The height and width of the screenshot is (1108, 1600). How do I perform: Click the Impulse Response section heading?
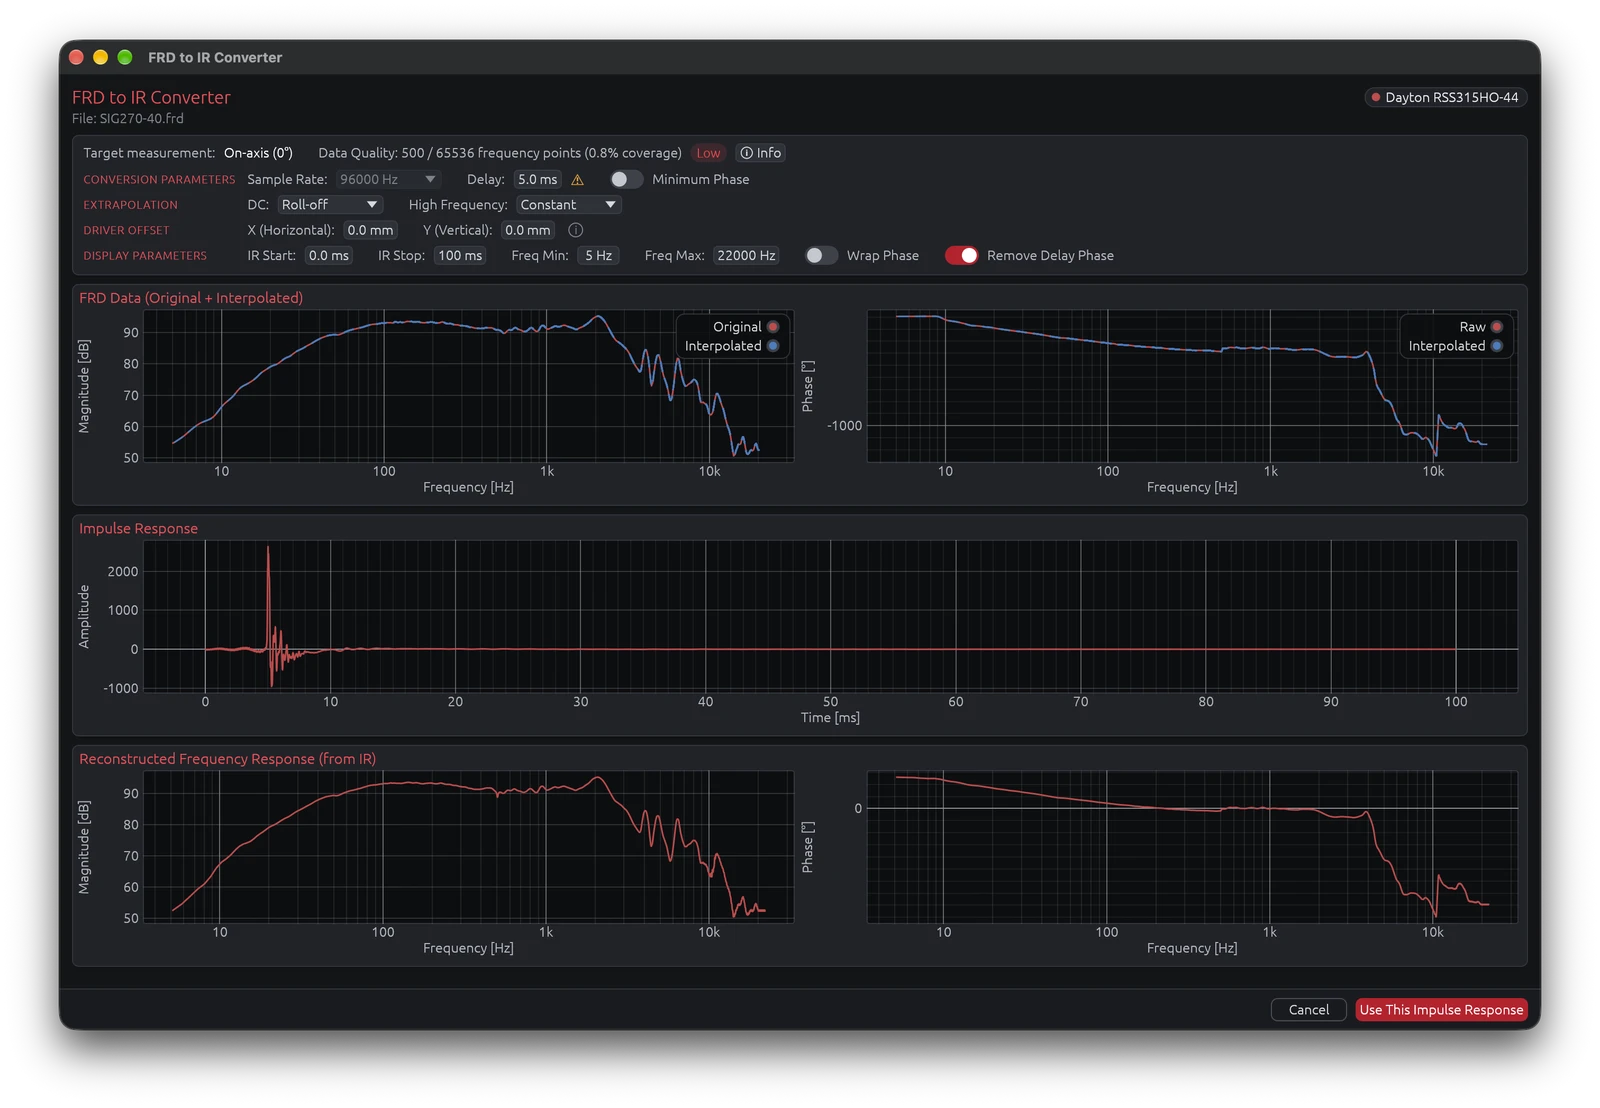(x=138, y=528)
